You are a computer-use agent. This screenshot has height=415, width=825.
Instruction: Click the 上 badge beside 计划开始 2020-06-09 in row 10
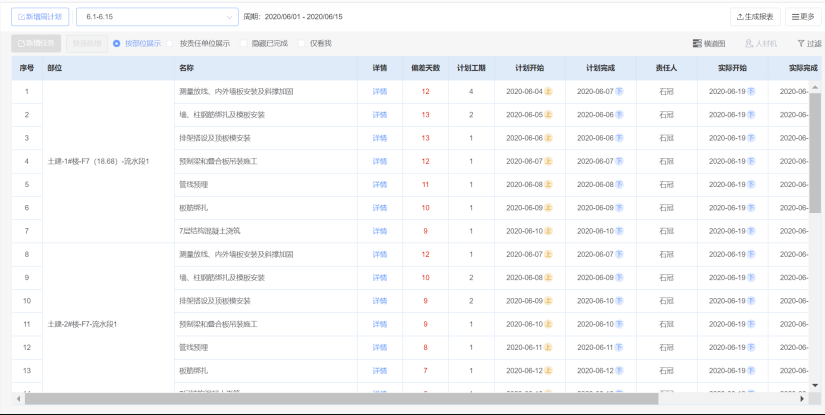click(x=548, y=301)
